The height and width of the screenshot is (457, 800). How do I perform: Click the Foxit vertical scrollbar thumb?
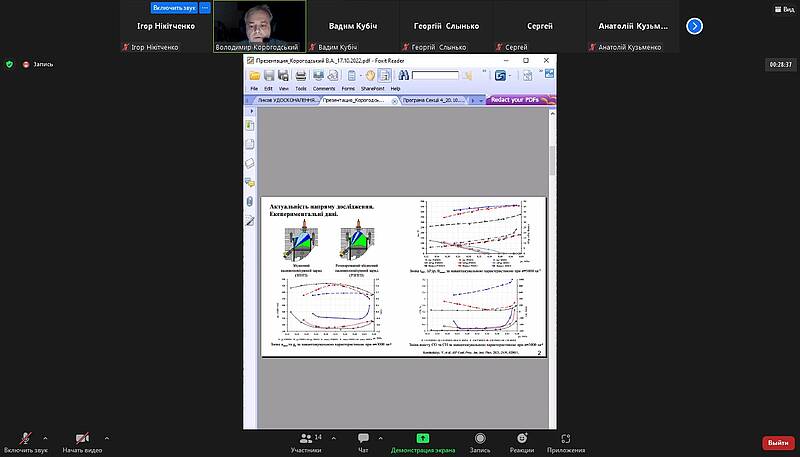coord(551,160)
